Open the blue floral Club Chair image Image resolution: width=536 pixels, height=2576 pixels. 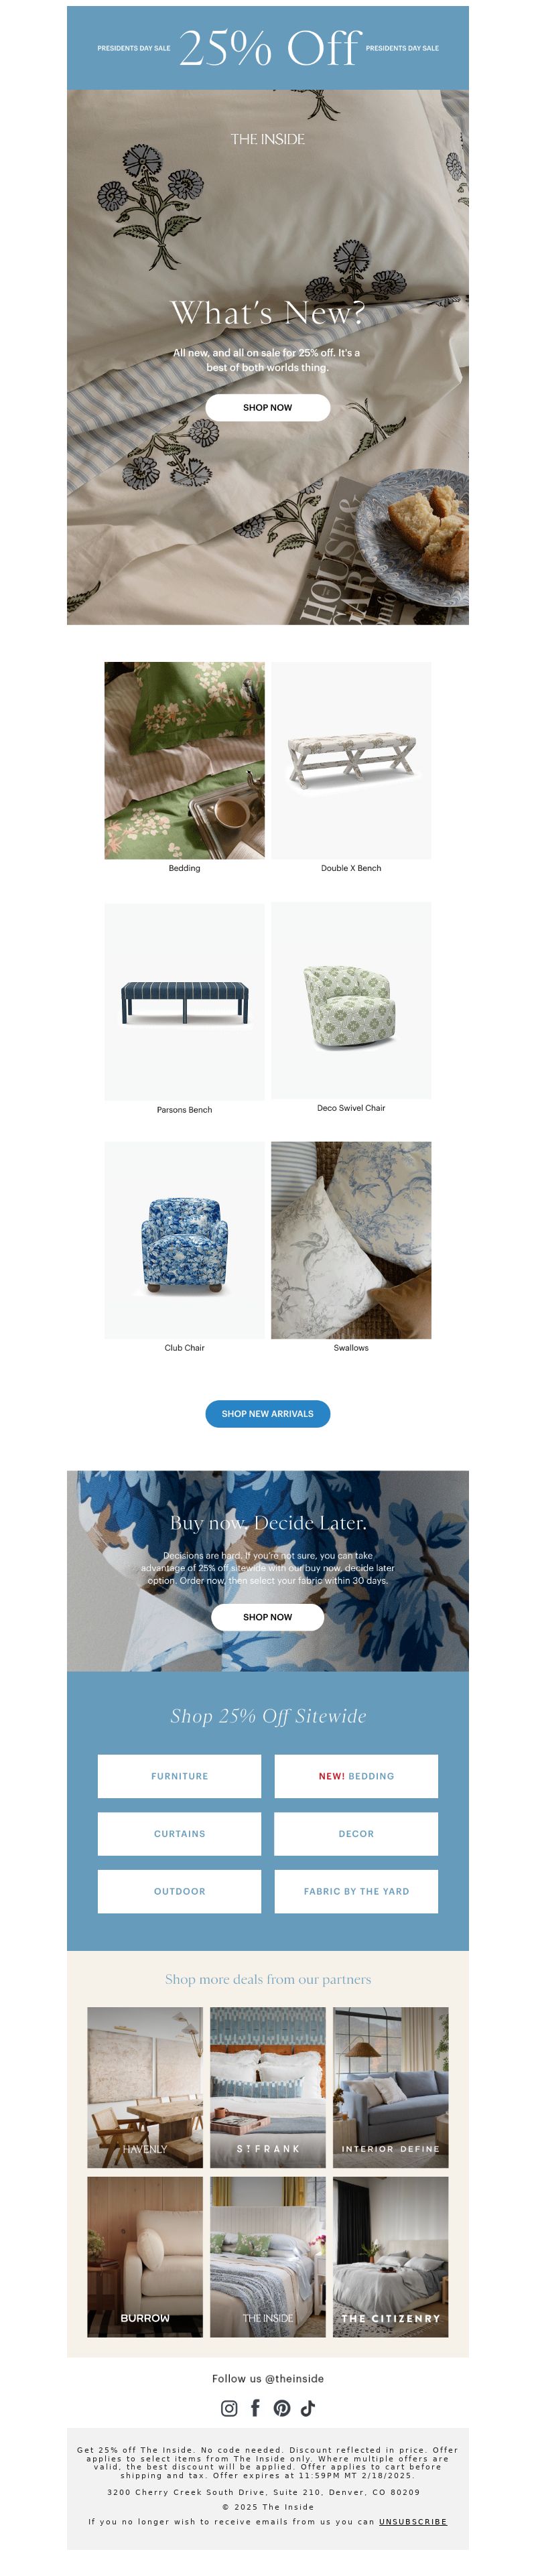pos(185,1240)
